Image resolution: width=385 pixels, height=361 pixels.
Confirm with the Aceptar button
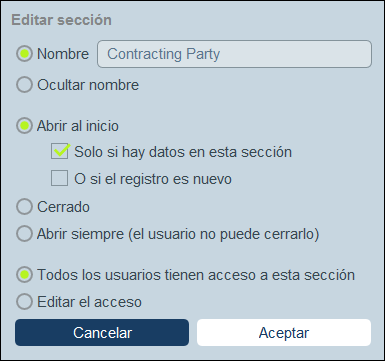coord(284,332)
